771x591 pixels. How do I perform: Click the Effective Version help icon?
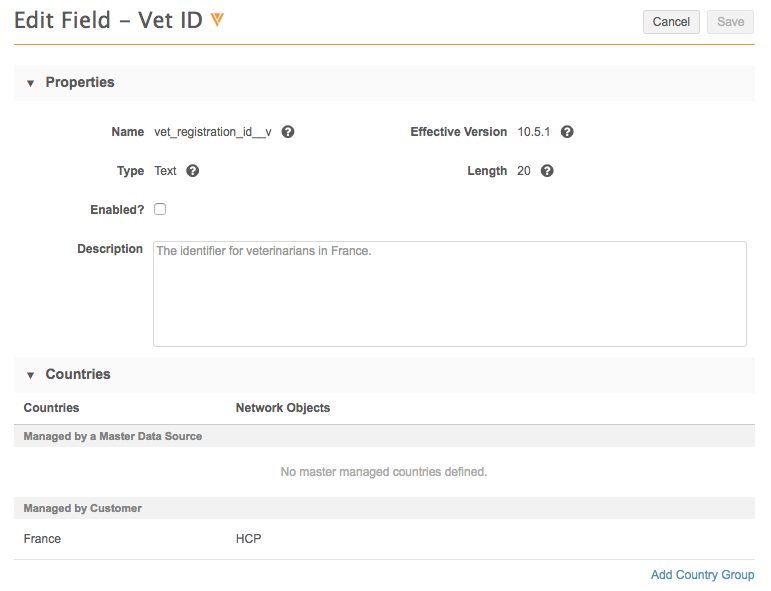pos(567,132)
